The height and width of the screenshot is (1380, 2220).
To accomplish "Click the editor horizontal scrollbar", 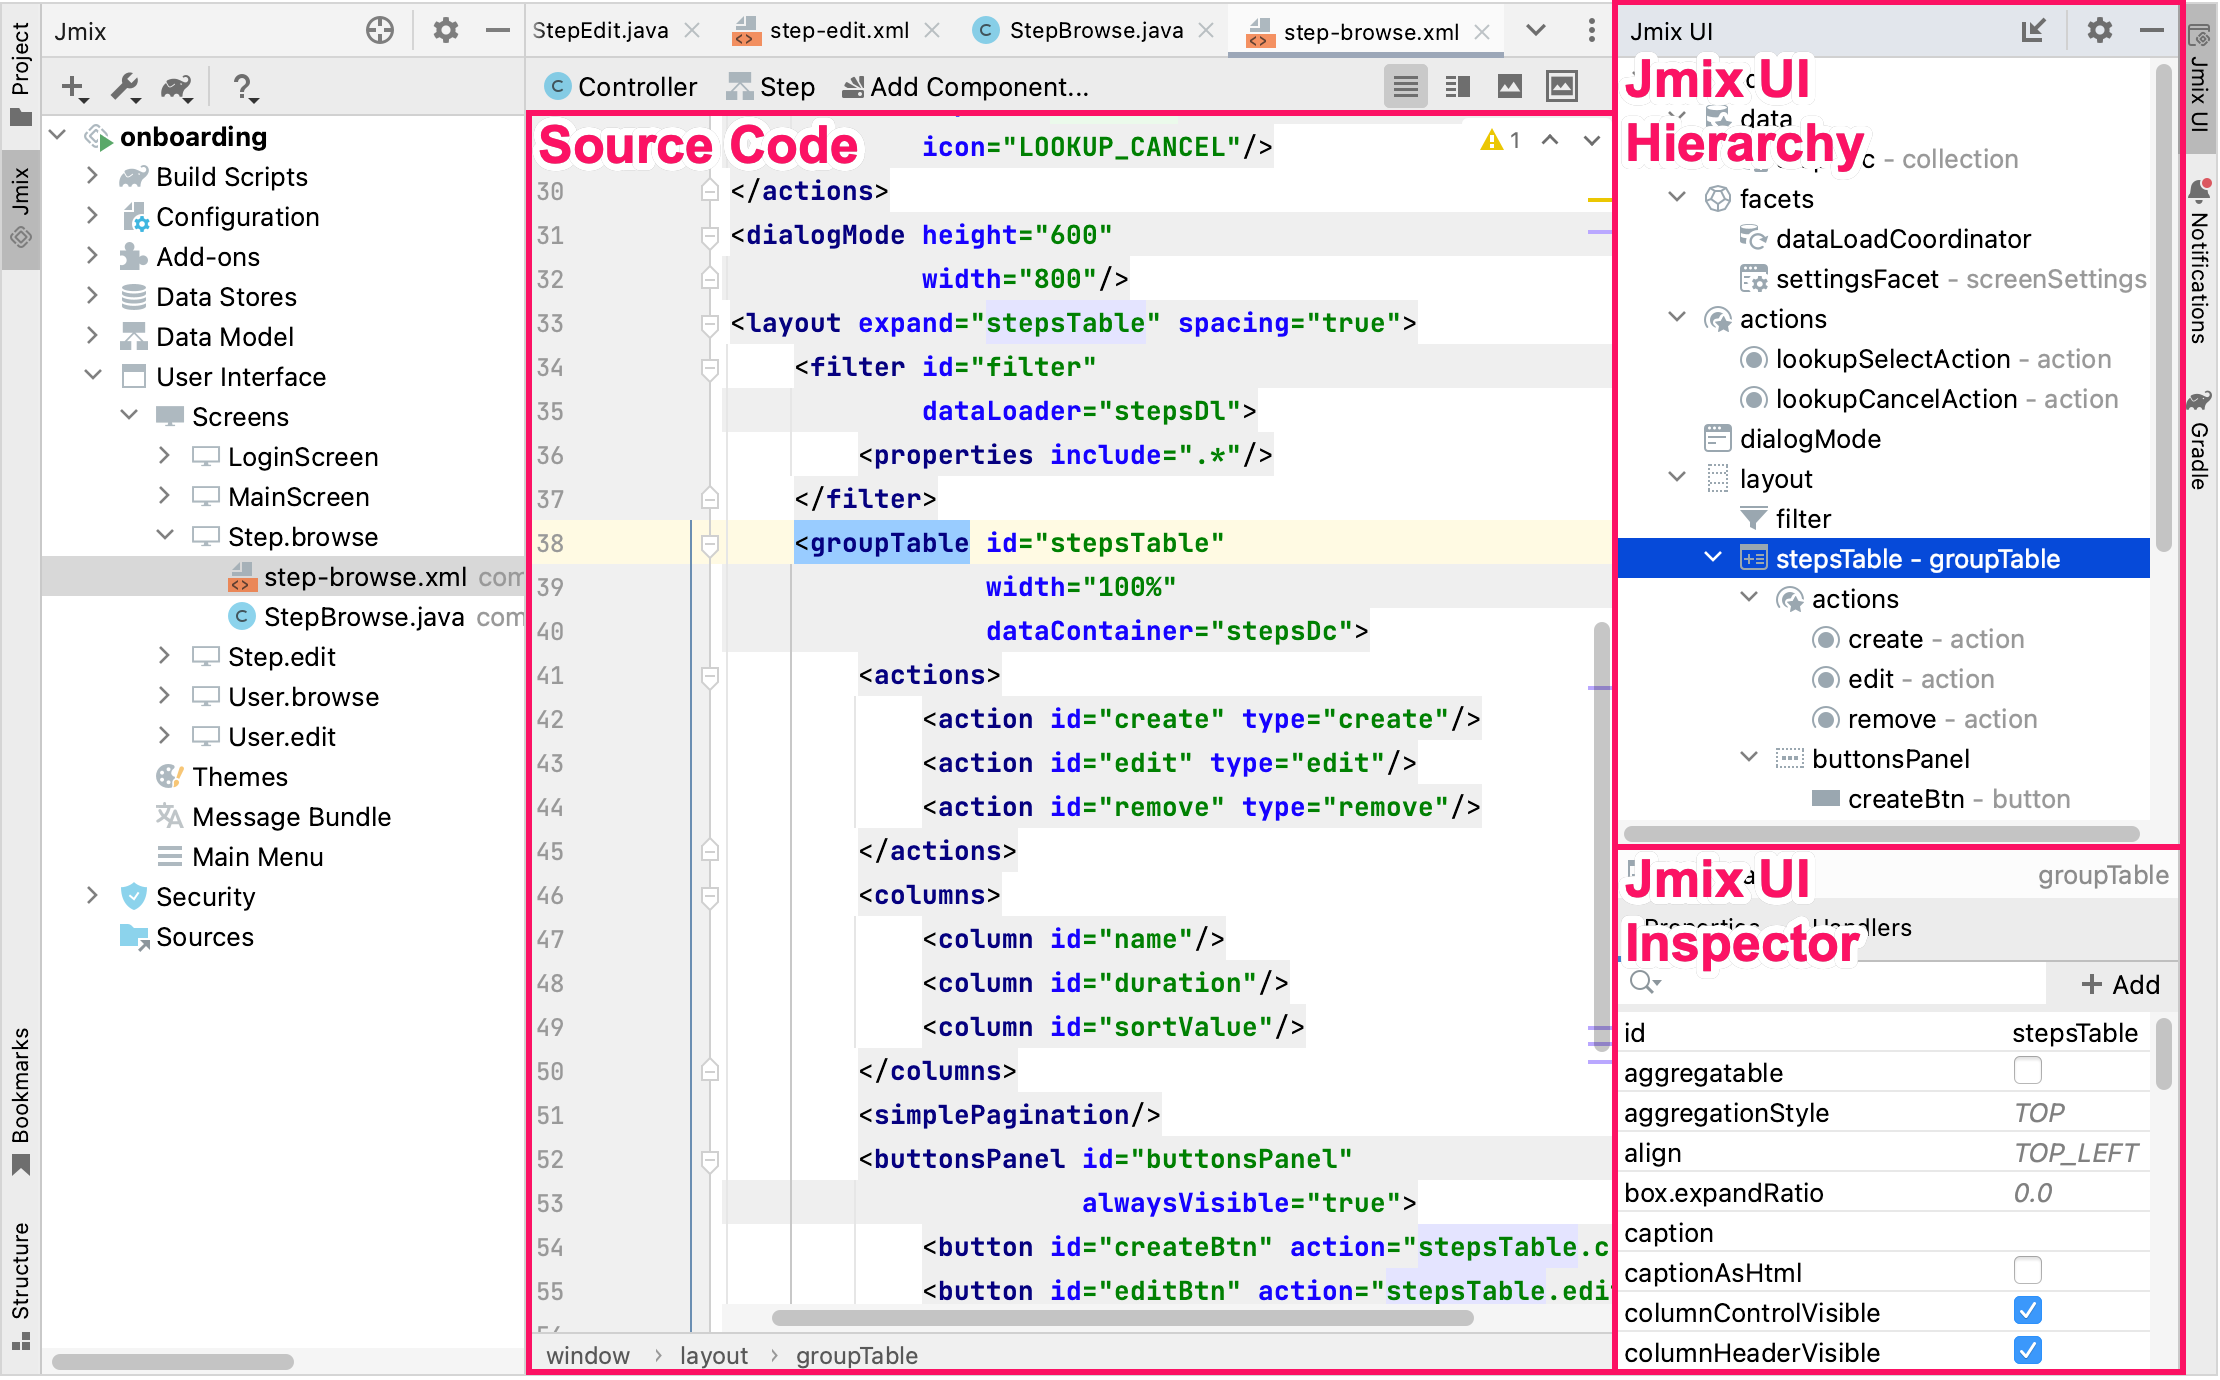I will click(1122, 1318).
